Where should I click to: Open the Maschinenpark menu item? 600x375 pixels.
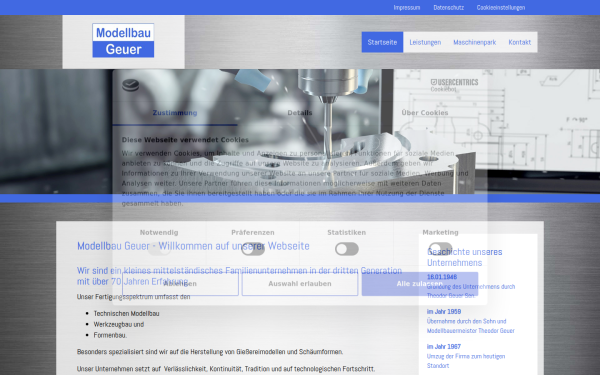point(474,42)
